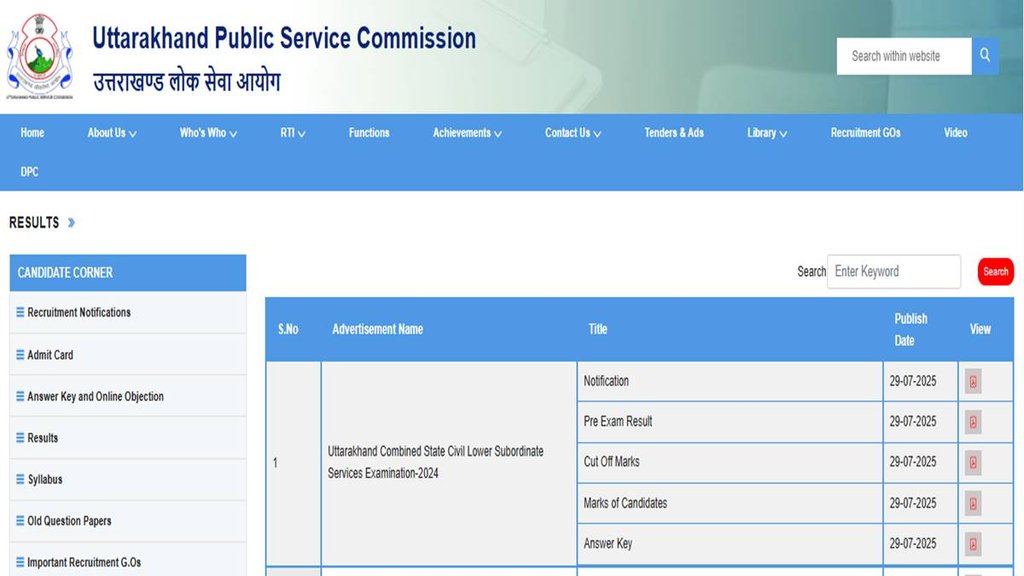Click the Search within website field
The width and height of the screenshot is (1024, 576).
tap(904, 56)
